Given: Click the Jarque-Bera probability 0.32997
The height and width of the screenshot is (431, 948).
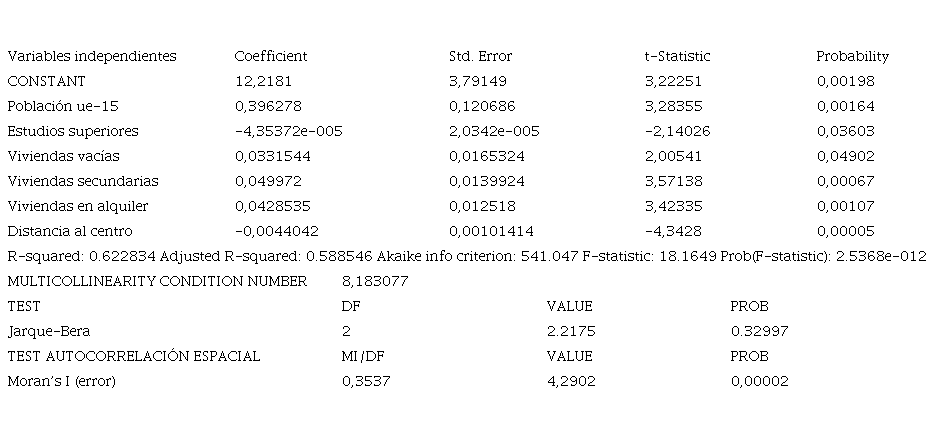Looking at the screenshot, I should [756, 331].
